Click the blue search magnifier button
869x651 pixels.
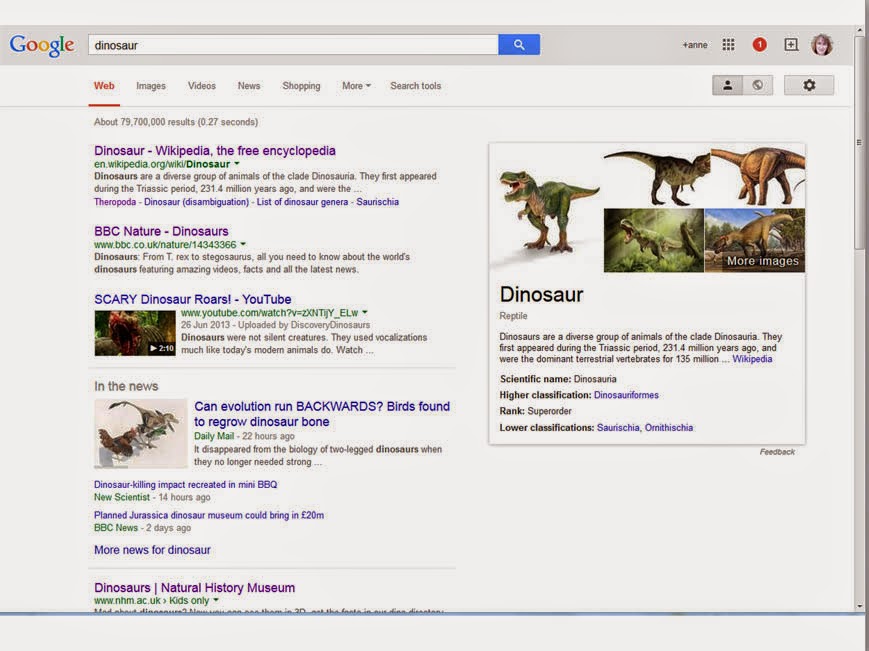[x=519, y=45]
